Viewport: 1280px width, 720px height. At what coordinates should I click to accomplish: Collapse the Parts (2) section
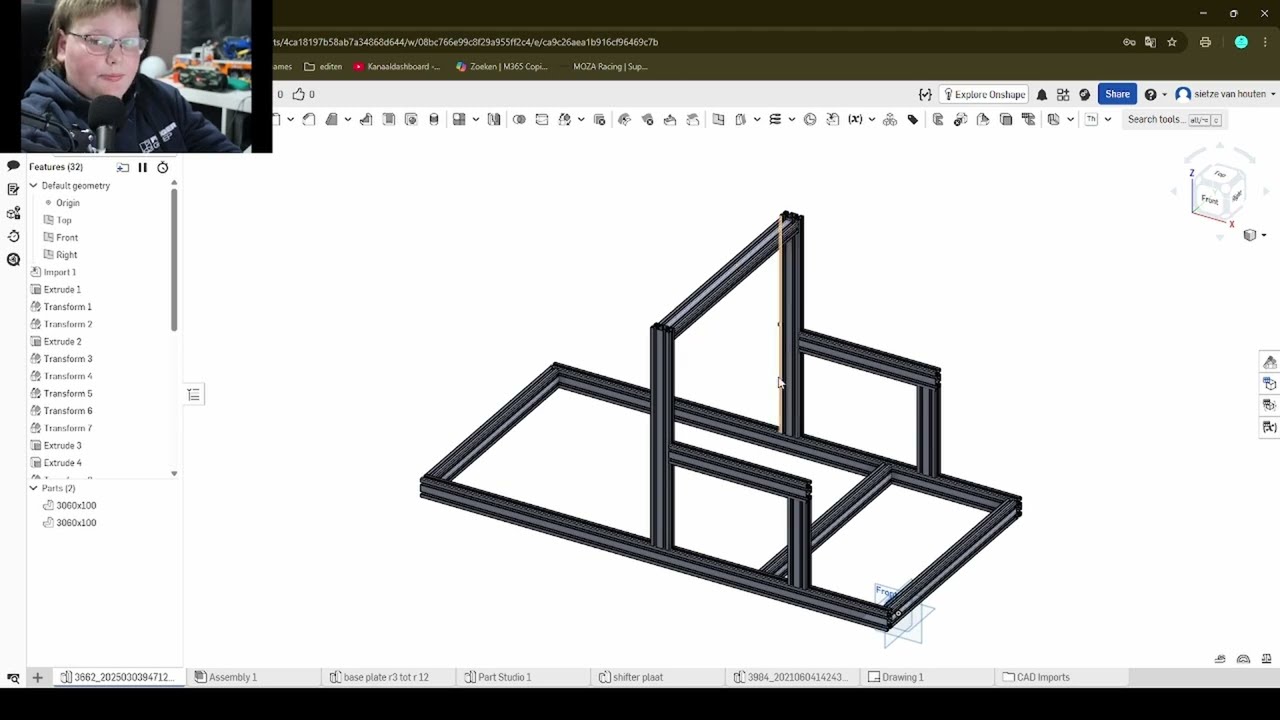pos(33,488)
